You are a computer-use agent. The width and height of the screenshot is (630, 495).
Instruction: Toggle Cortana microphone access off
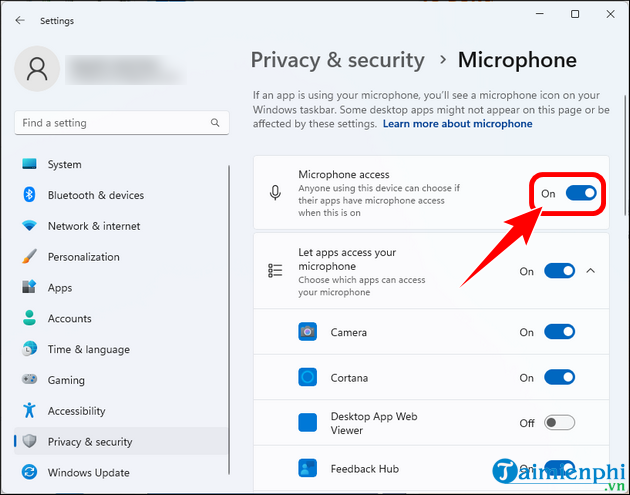[560, 378]
